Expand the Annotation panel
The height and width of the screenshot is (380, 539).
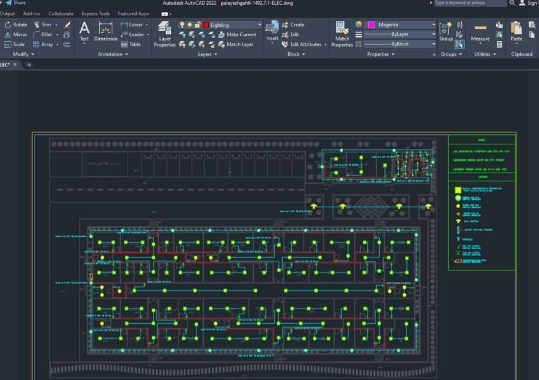[113, 54]
